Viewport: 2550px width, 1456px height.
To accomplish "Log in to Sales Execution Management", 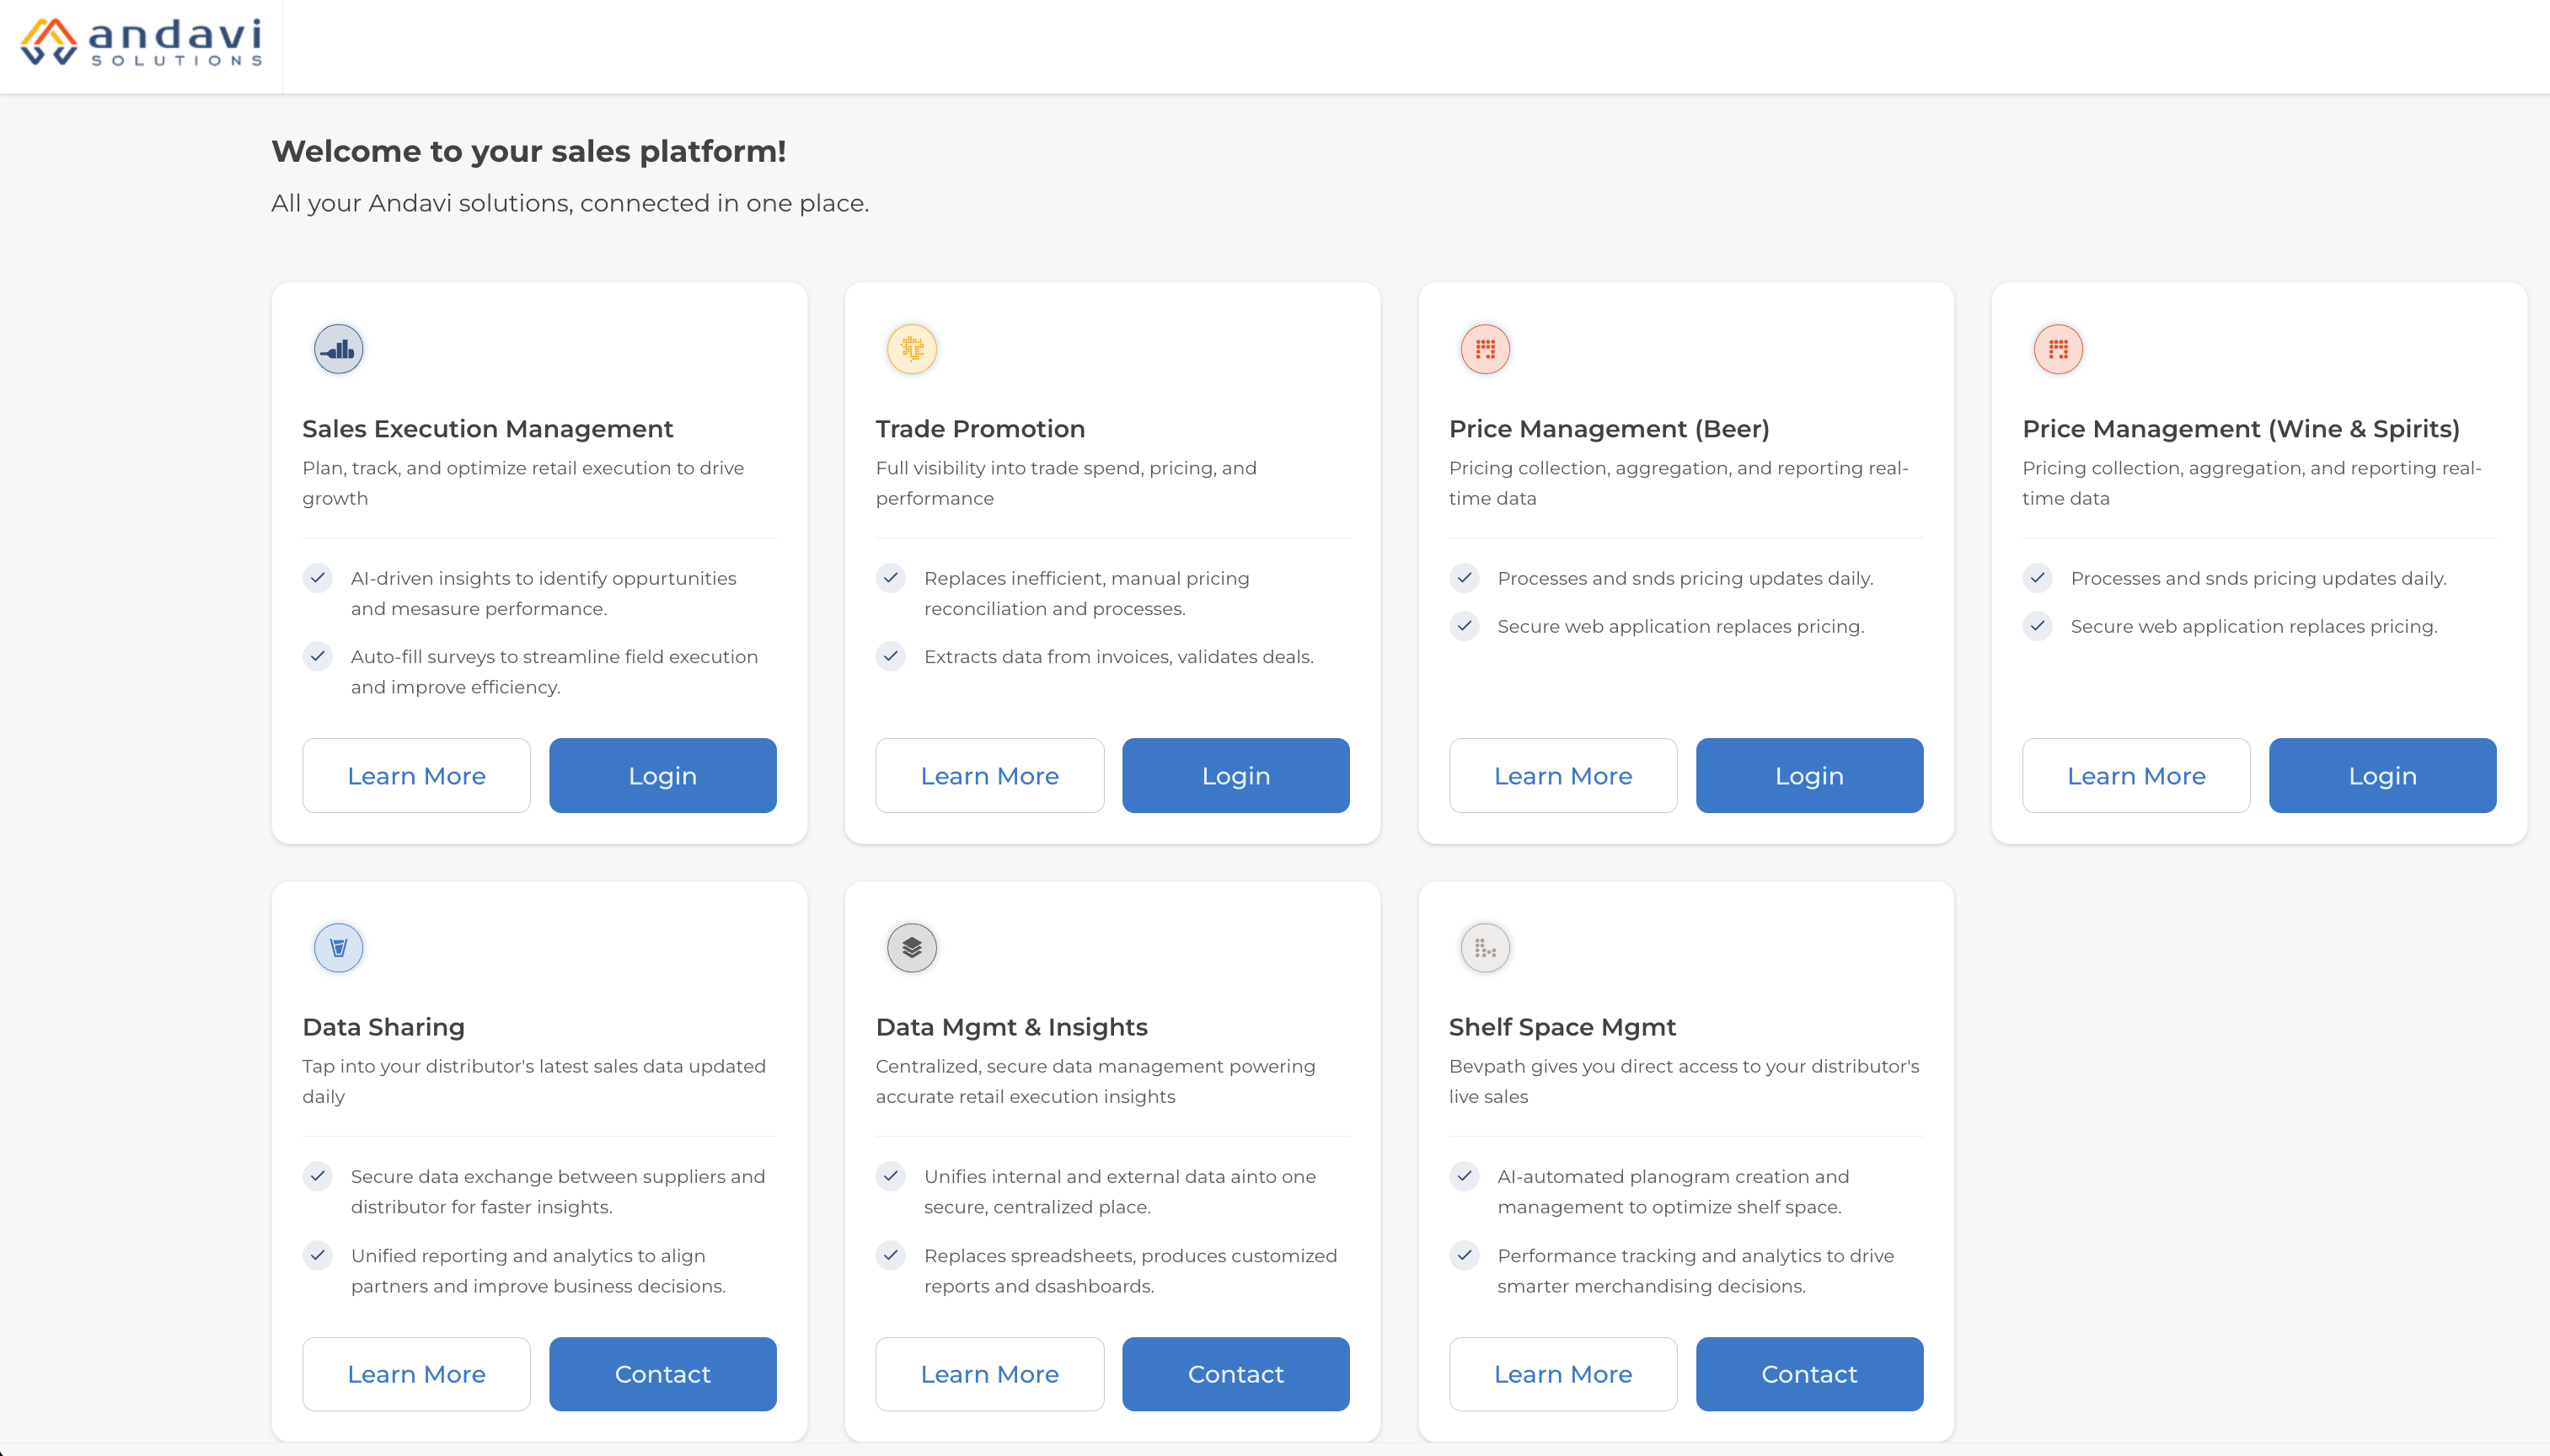I will coord(662,775).
